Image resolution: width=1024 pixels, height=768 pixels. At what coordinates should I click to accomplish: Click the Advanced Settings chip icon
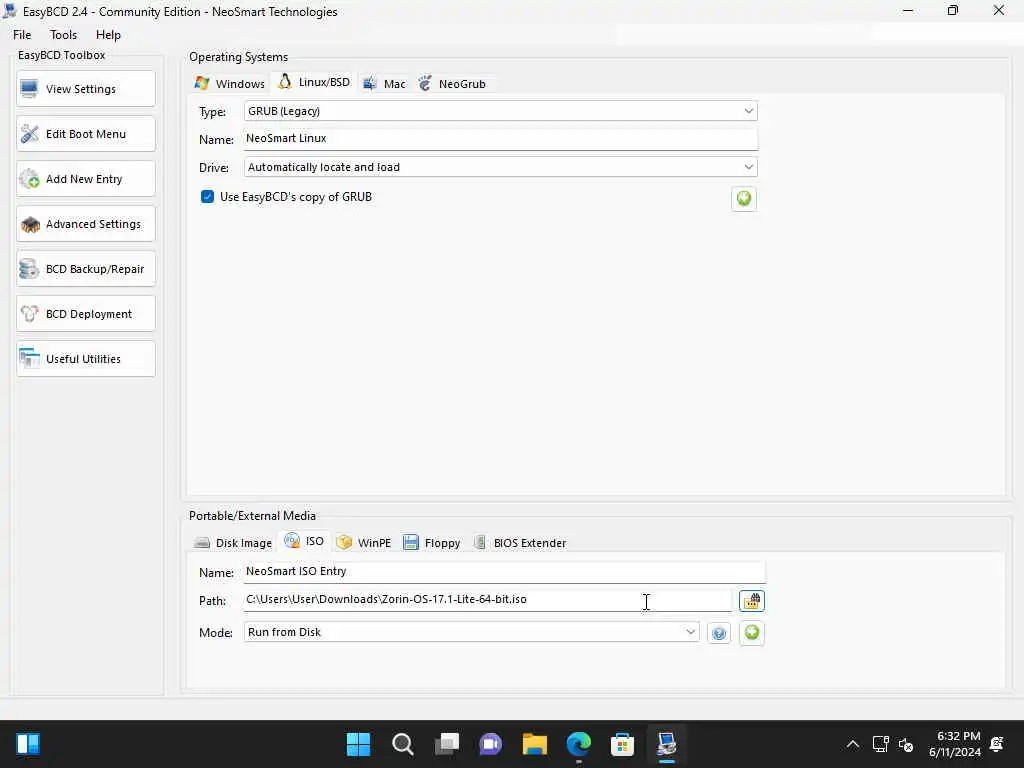30,225
